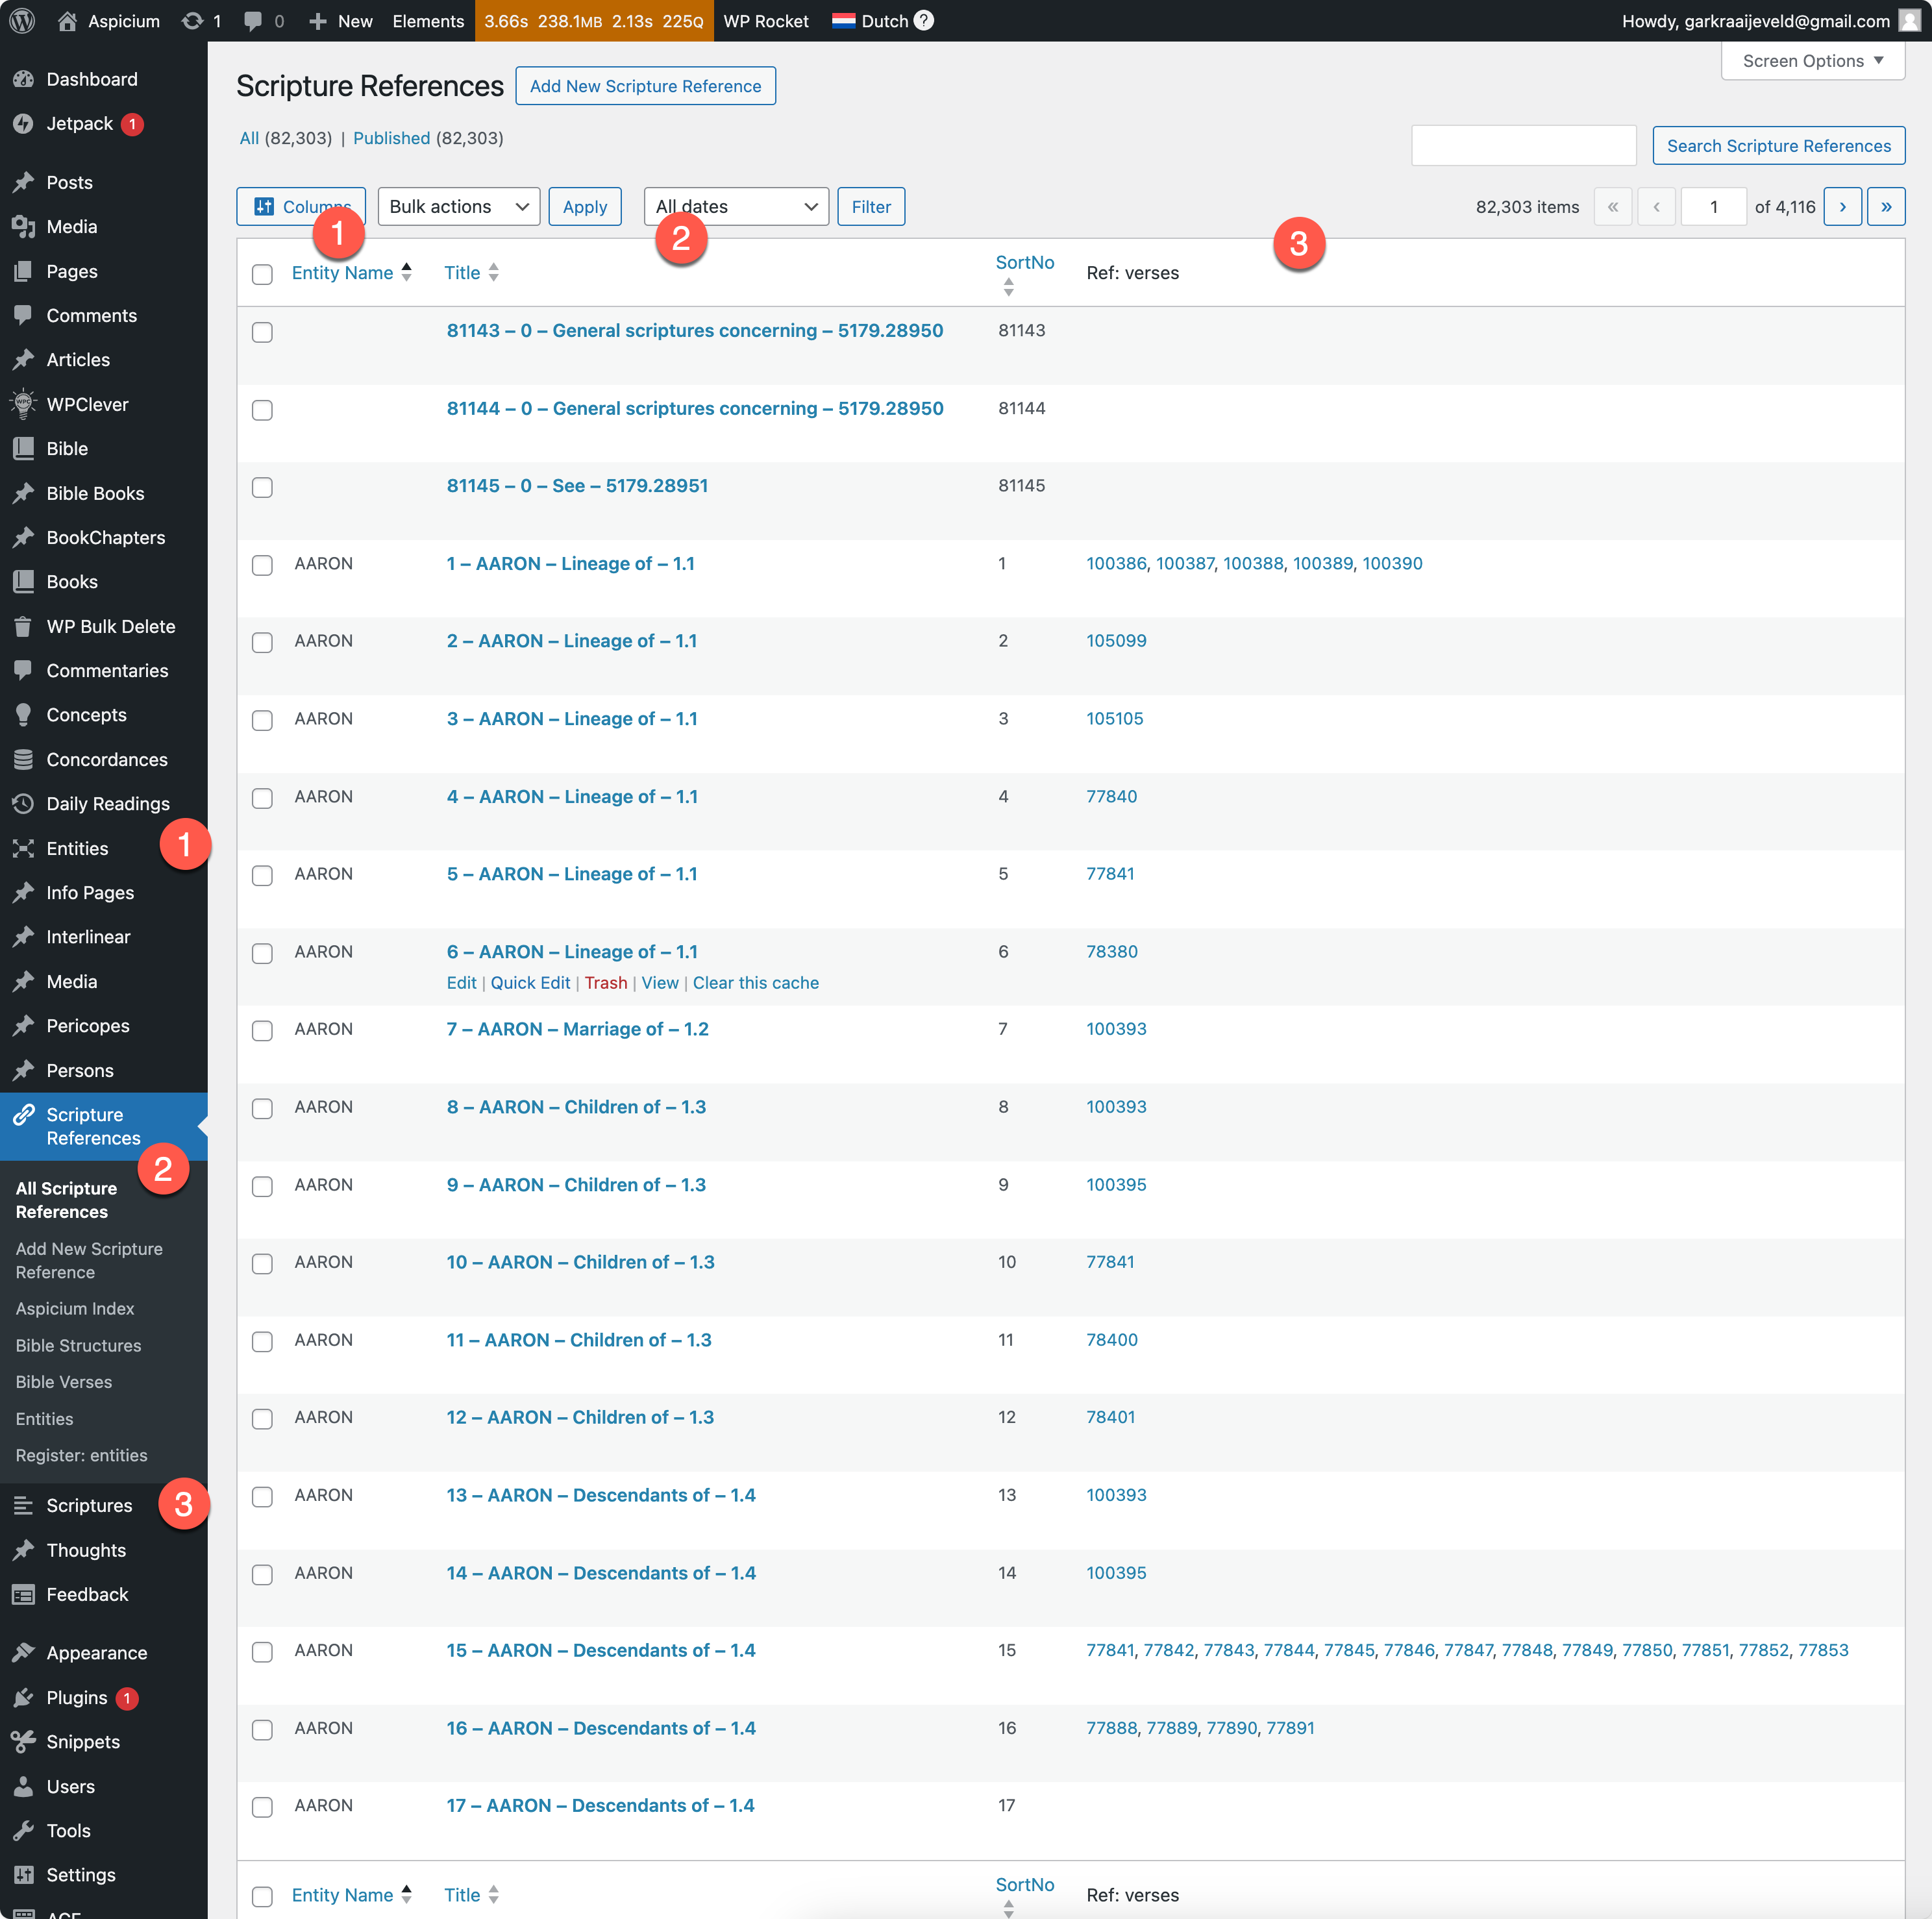The width and height of the screenshot is (1932, 1919).
Task: Sort by Title in table footer
Action: [471, 1894]
